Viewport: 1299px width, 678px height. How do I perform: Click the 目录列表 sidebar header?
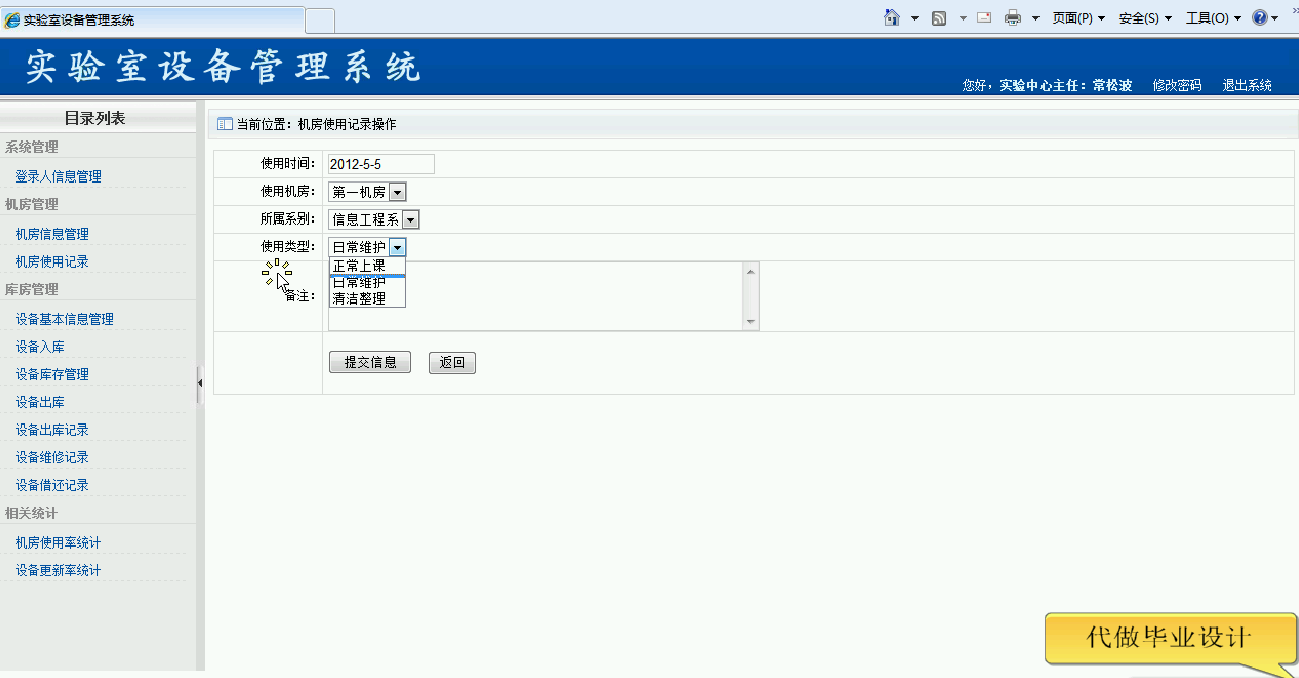point(95,118)
